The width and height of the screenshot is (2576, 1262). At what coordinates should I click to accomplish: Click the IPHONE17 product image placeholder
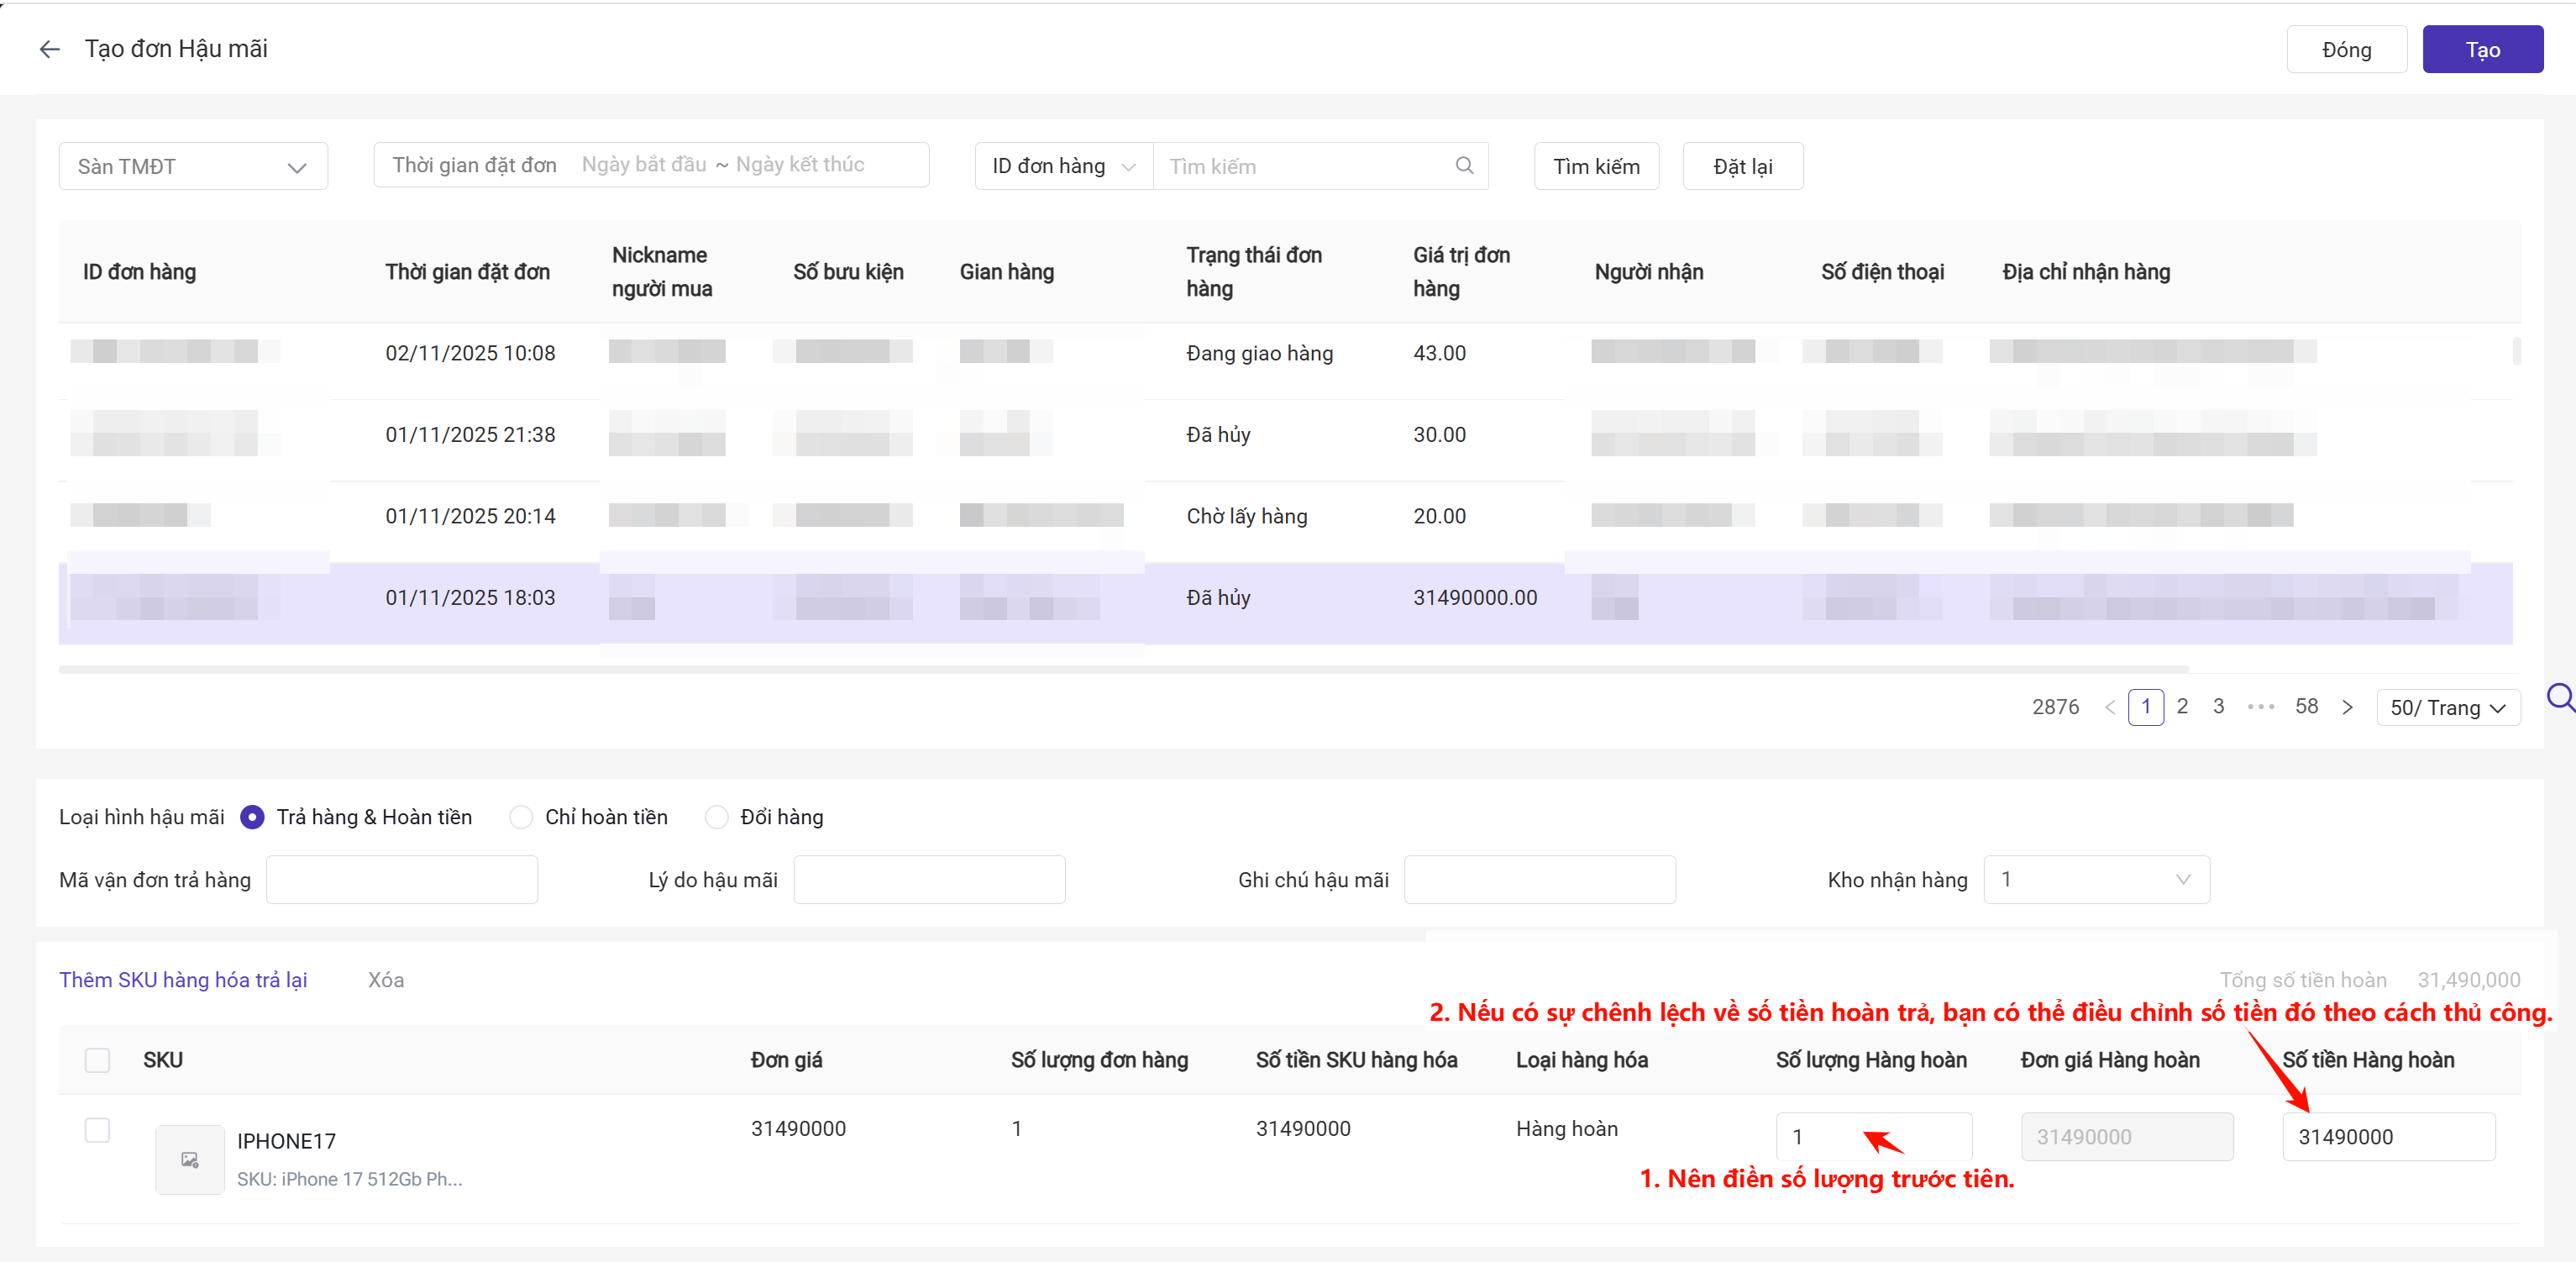pyautogui.click(x=190, y=1159)
